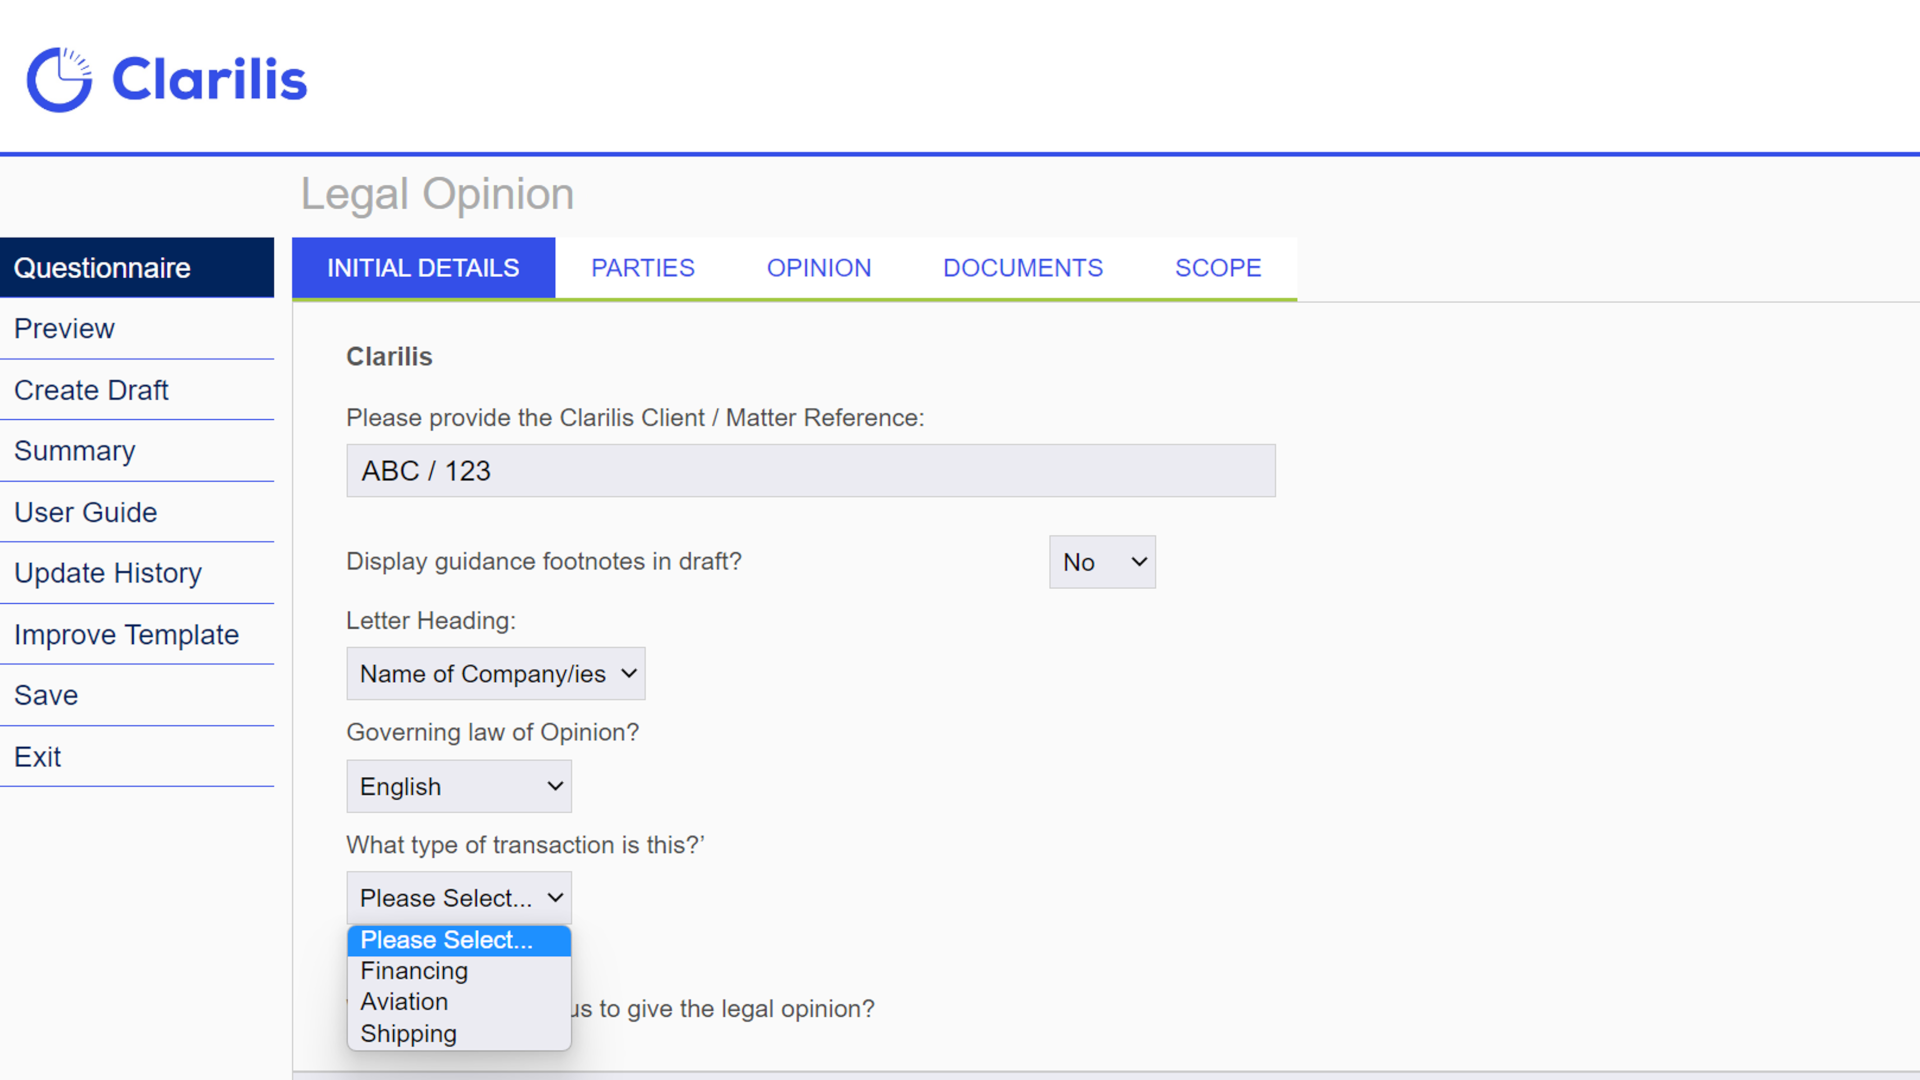Collapse the transaction type Please Select dropdown
The width and height of the screenshot is (1920, 1080).
tap(459, 898)
